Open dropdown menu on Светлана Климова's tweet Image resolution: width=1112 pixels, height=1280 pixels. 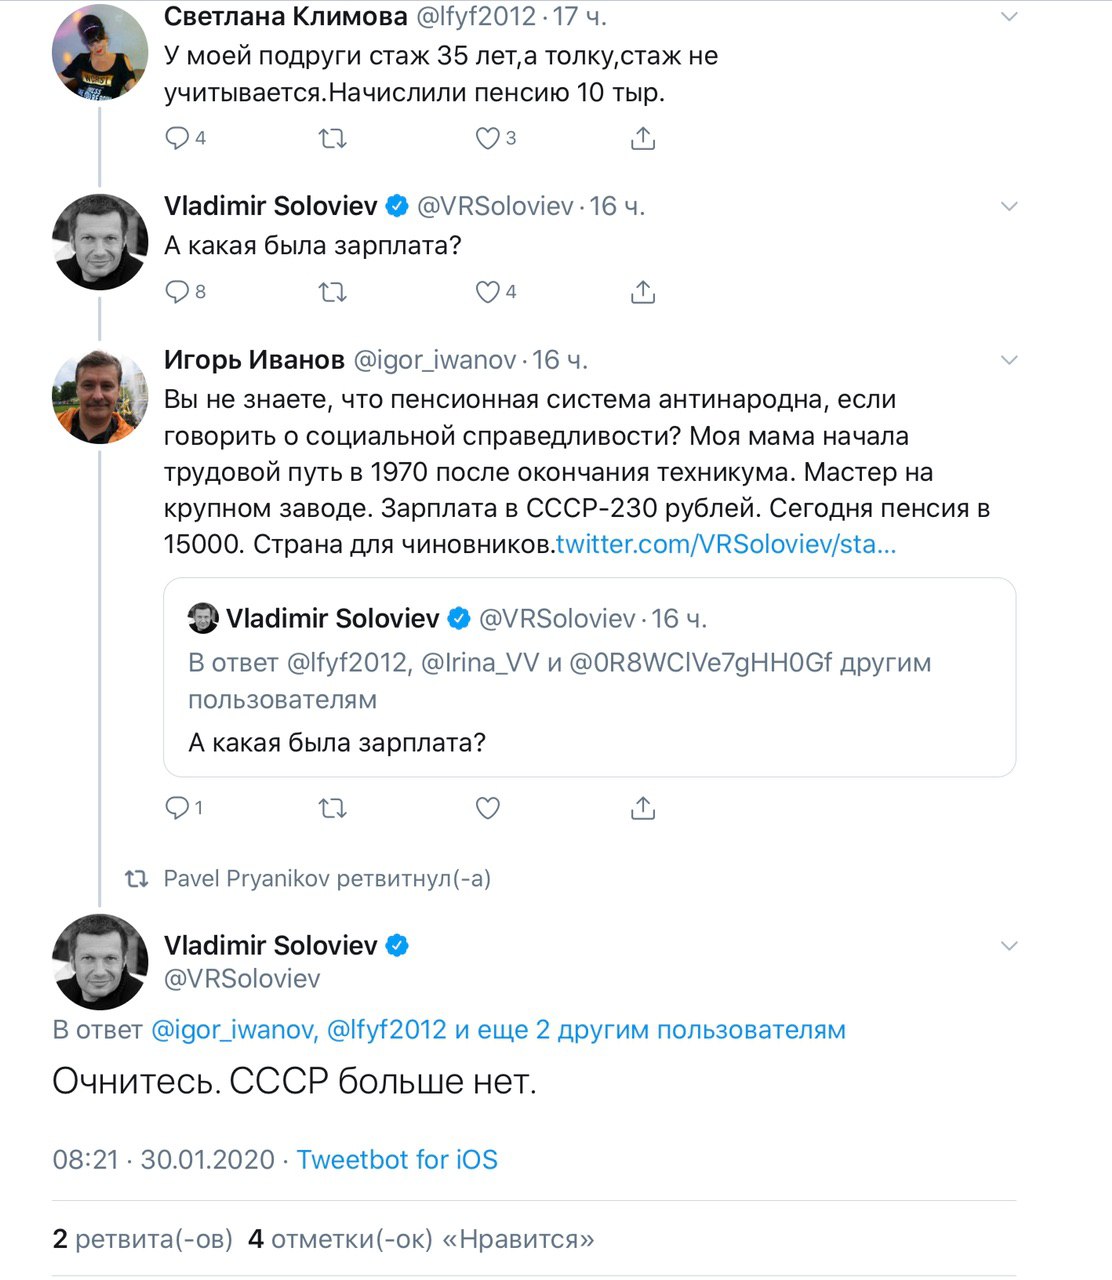pyautogui.click(x=1009, y=16)
